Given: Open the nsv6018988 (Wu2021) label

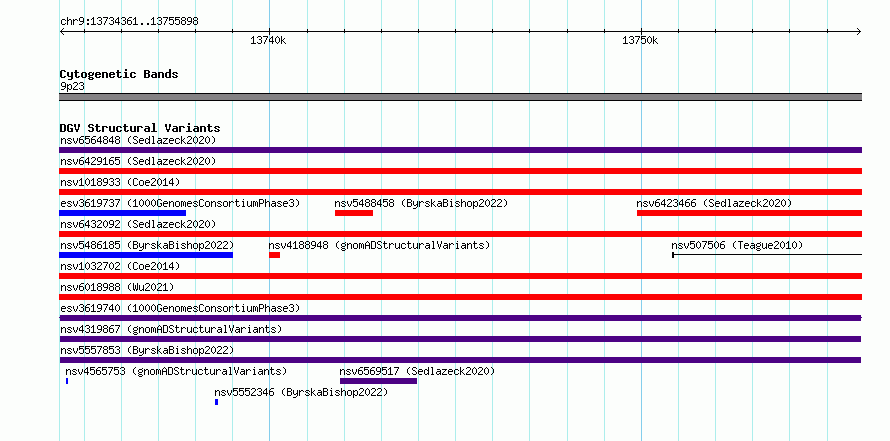Looking at the screenshot, I should pos(117,287).
